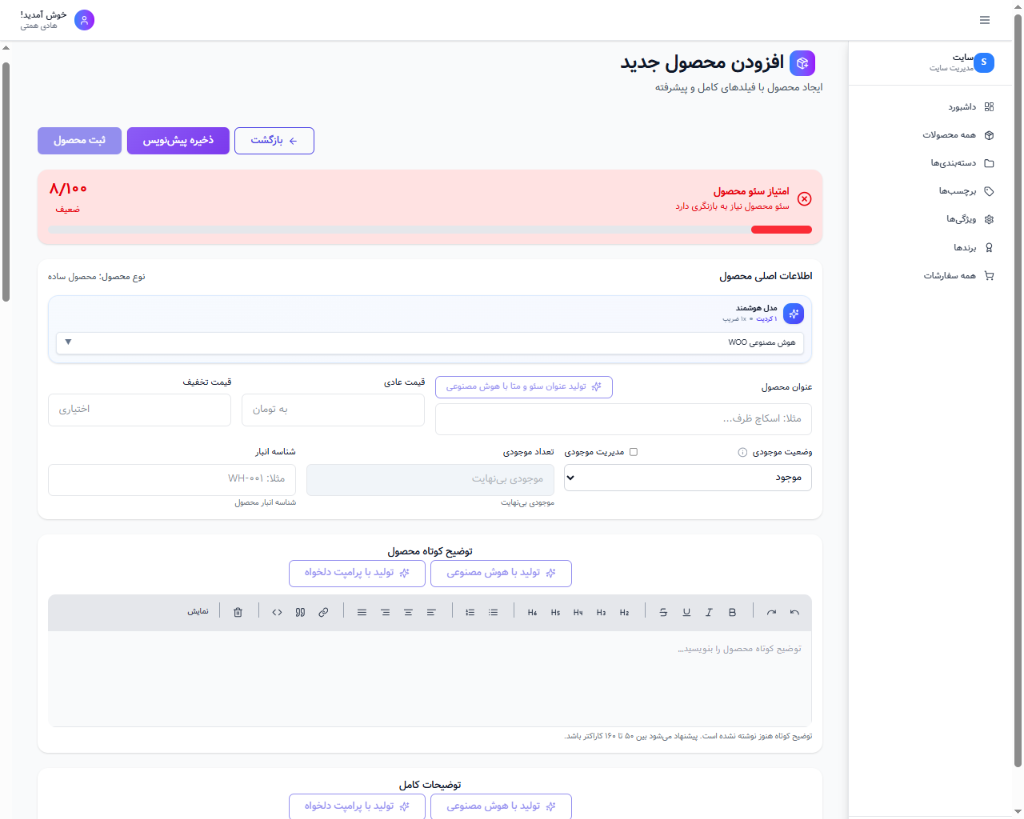Click تولید با پرامپت دلخواه under توضیح کوتاه محصول
Screen dimensions: 1024x819
click(357, 573)
